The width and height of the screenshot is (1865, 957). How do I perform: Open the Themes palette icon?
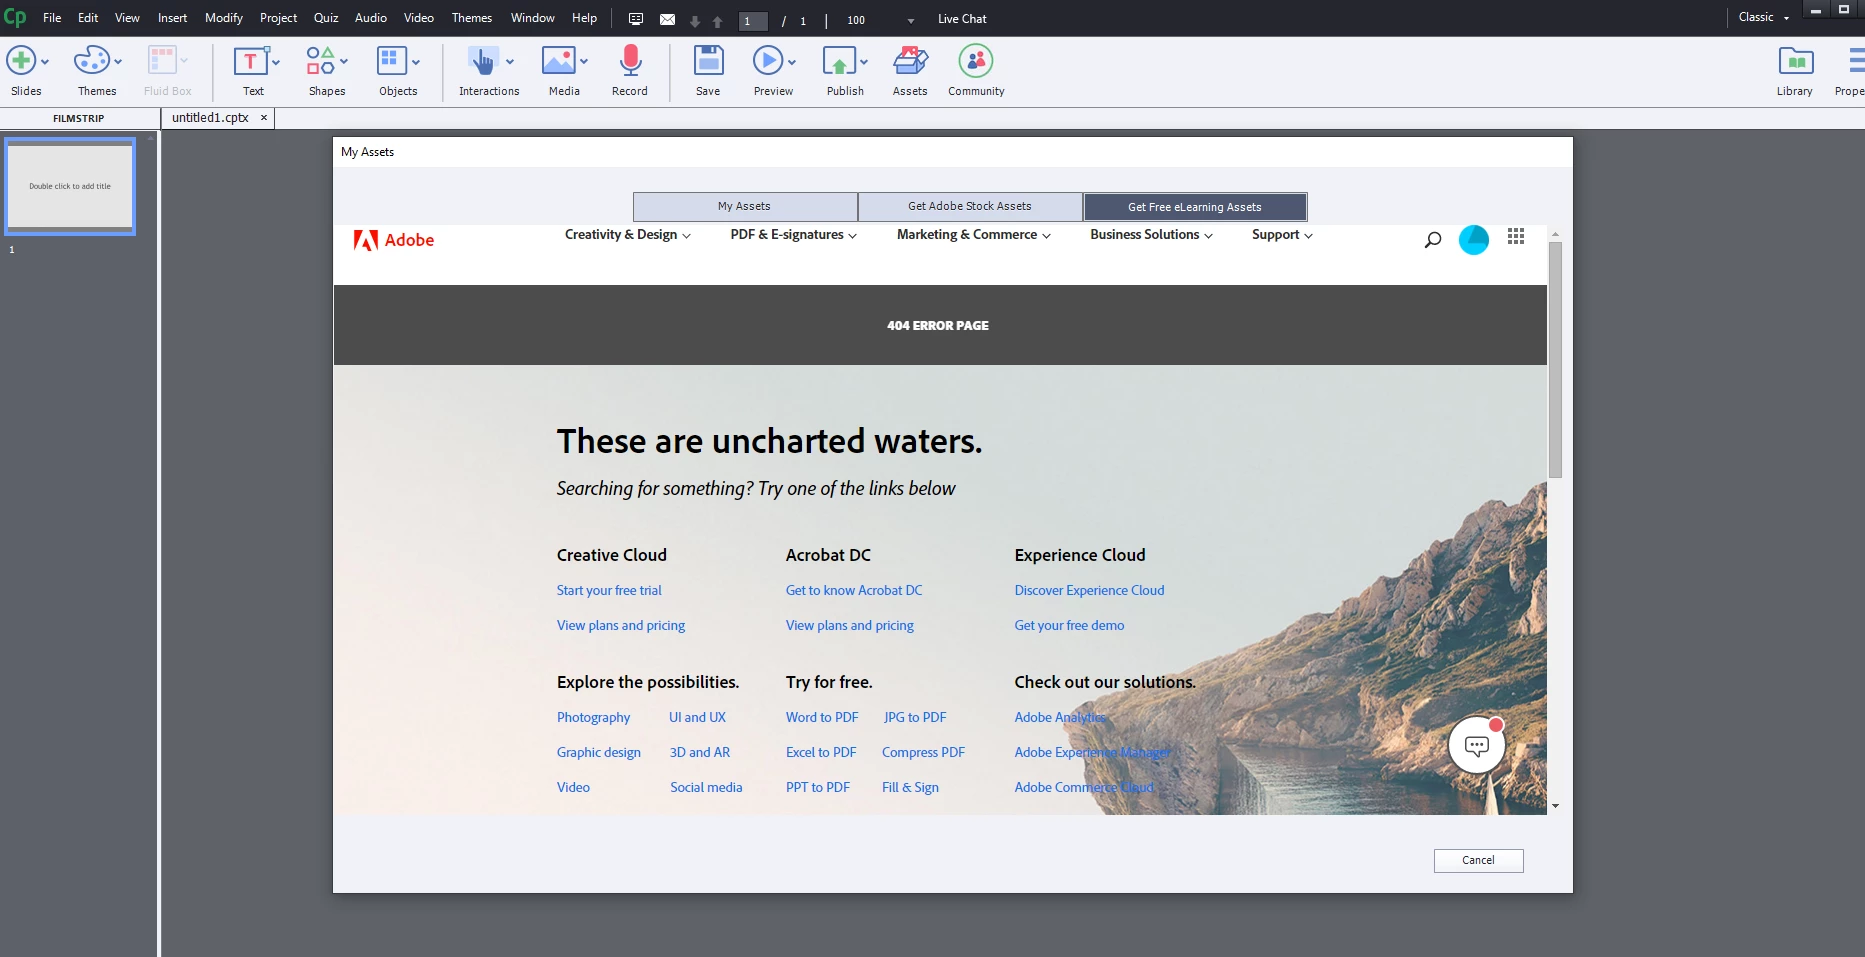coord(91,61)
